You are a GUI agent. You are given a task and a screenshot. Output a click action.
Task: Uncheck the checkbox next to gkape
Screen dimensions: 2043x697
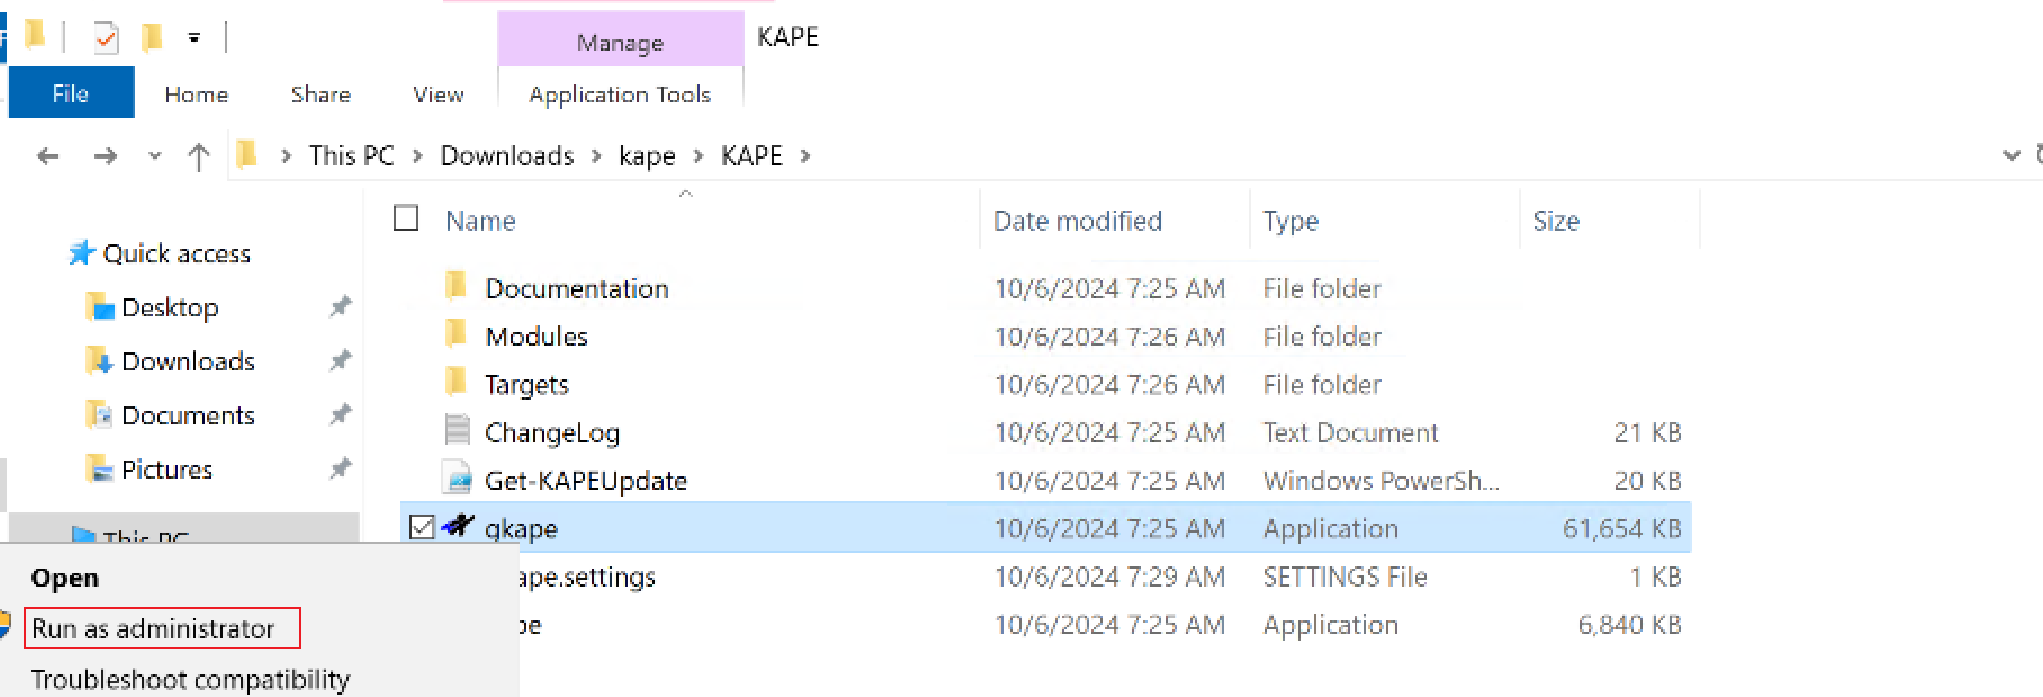pyautogui.click(x=423, y=527)
